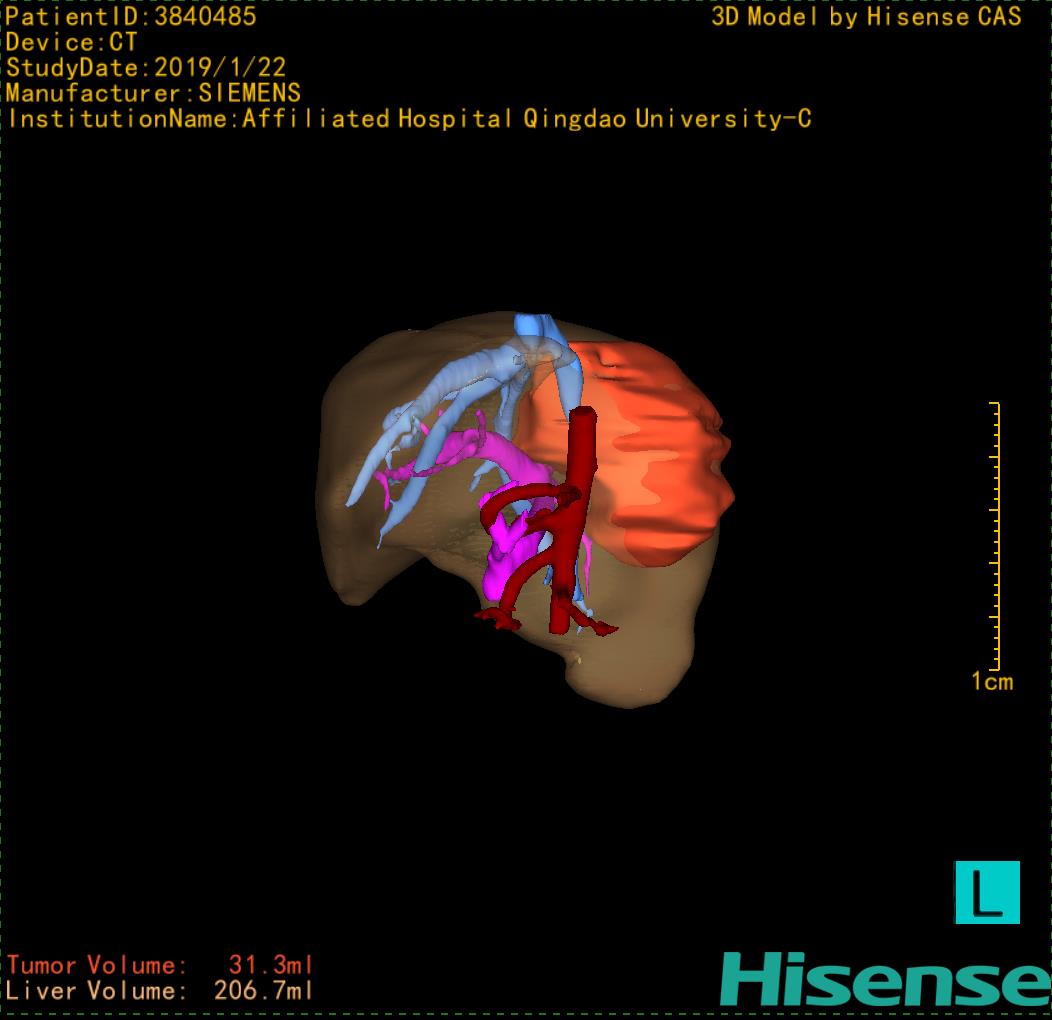1052x1020 pixels.
Task: Click the 31.3ml tumor volume value
Action: [271, 966]
